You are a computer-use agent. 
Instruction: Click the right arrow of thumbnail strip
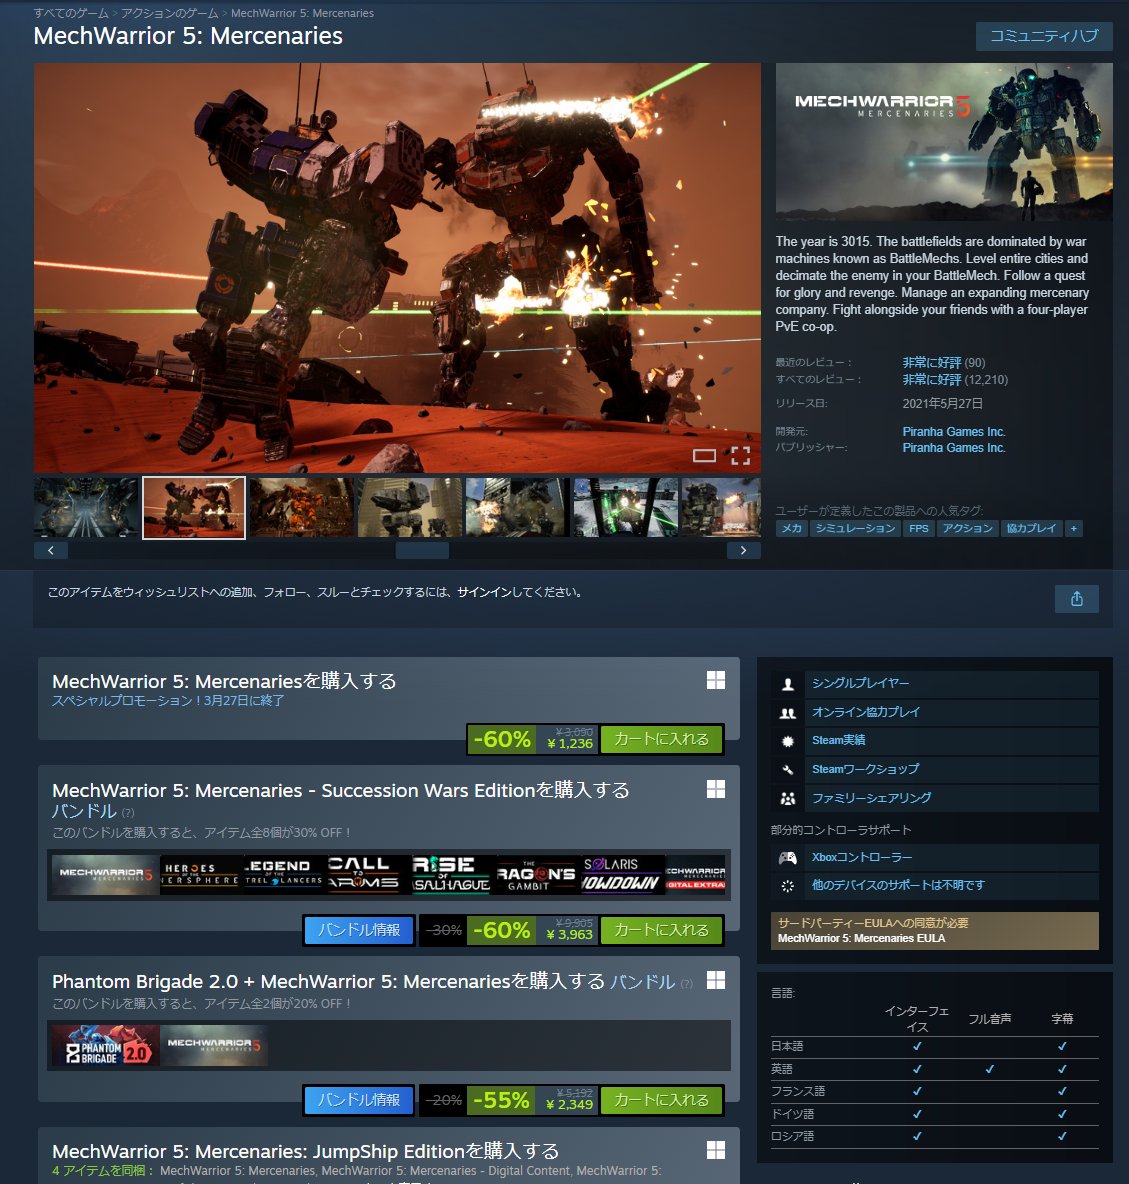(743, 550)
